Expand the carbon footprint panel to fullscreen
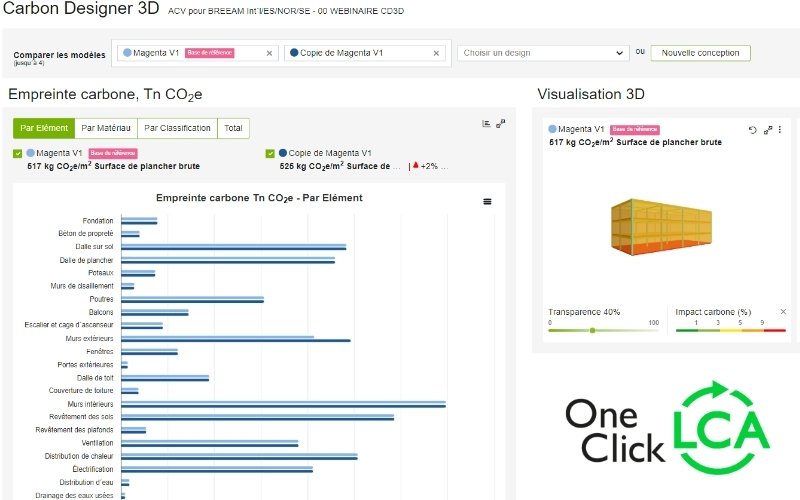 (x=501, y=124)
